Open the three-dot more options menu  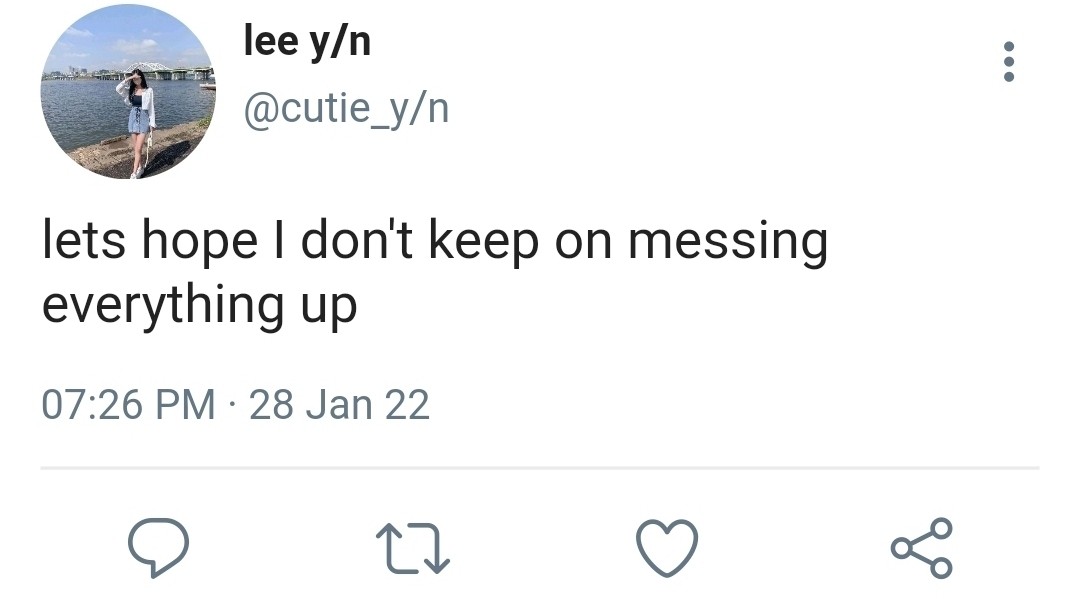(1008, 62)
